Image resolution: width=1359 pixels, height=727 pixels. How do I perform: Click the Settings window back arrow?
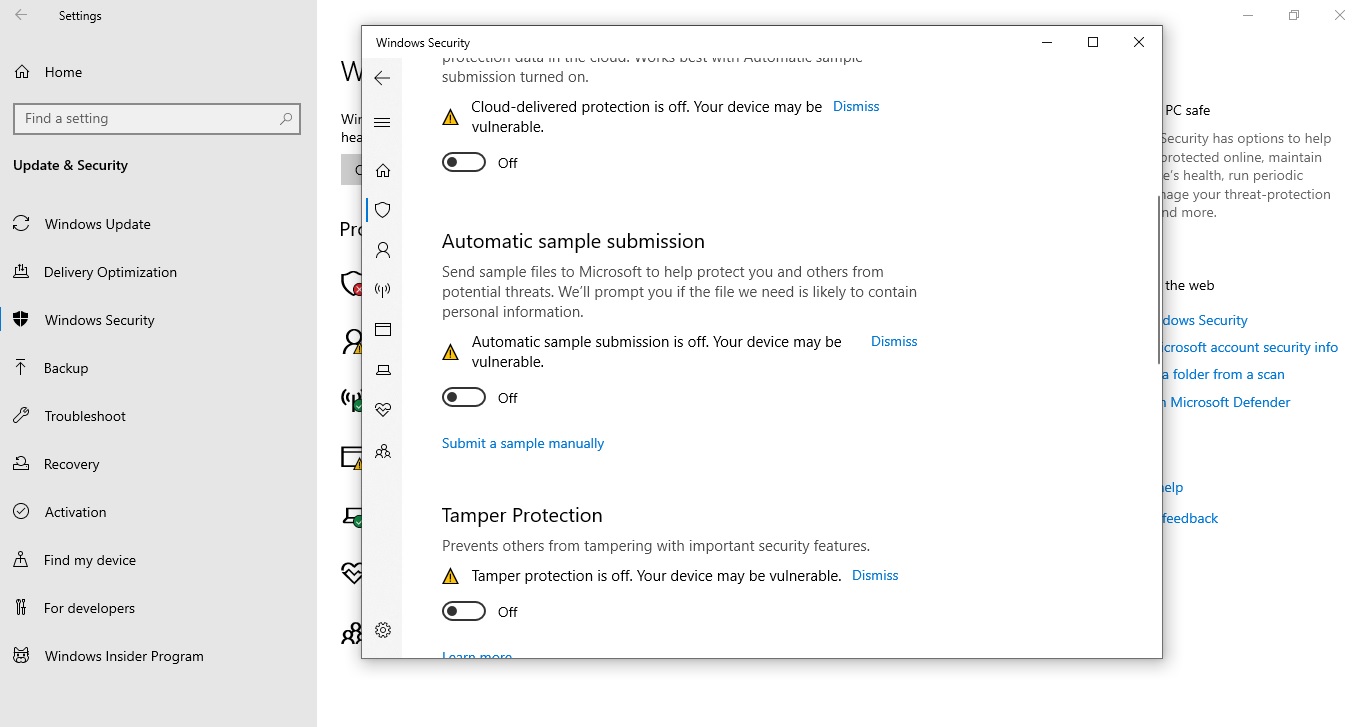(x=21, y=16)
